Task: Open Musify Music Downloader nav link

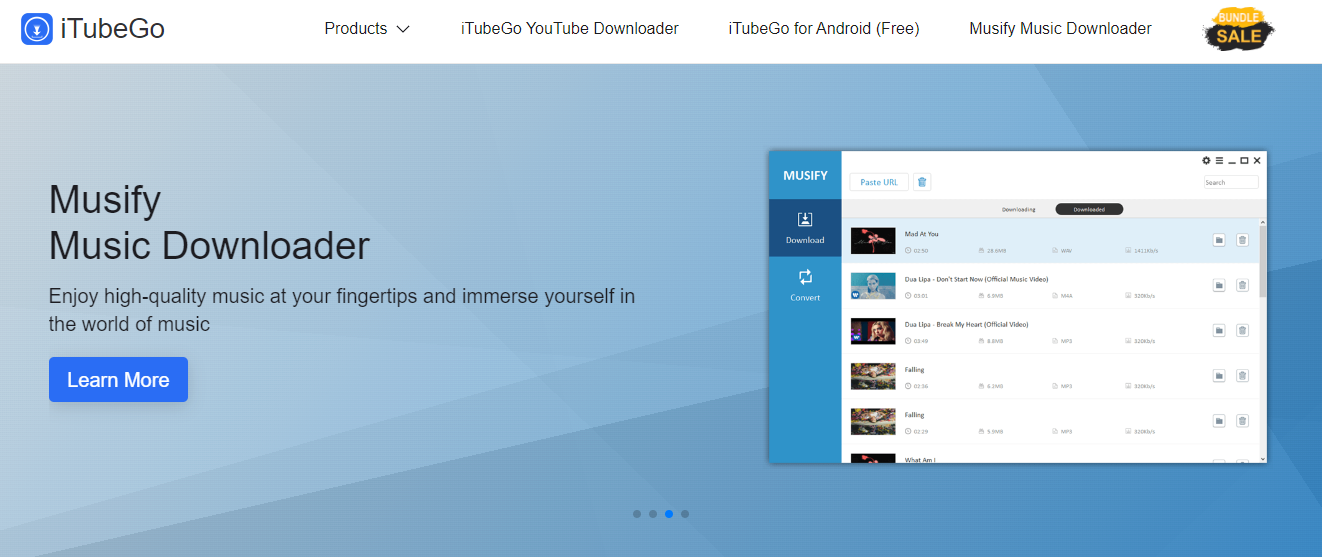Action: point(1060,29)
